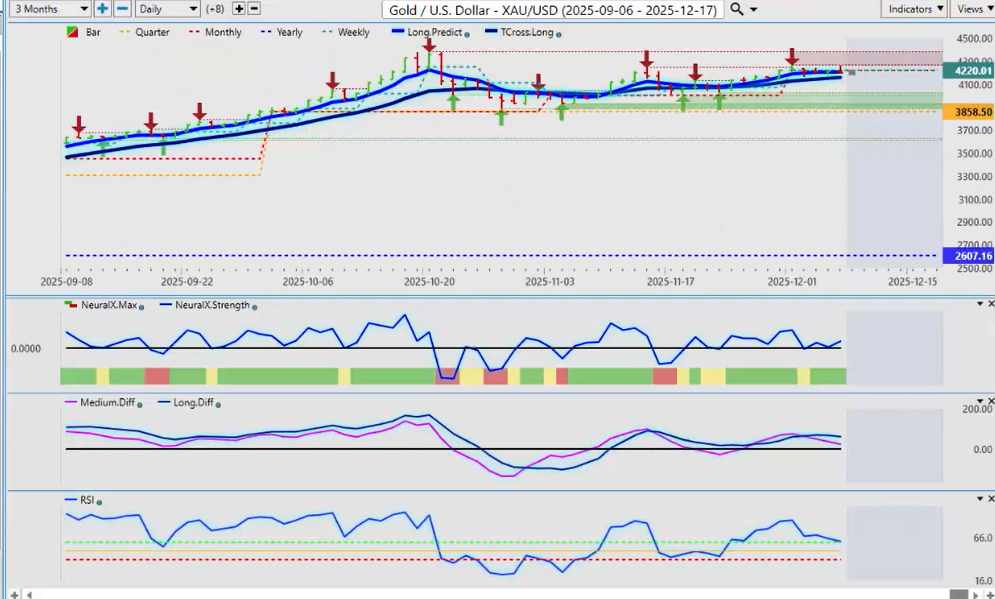This screenshot has height=599, width=995.
Task: Open the Indicators menu
Action: click(x=914, y=9)
